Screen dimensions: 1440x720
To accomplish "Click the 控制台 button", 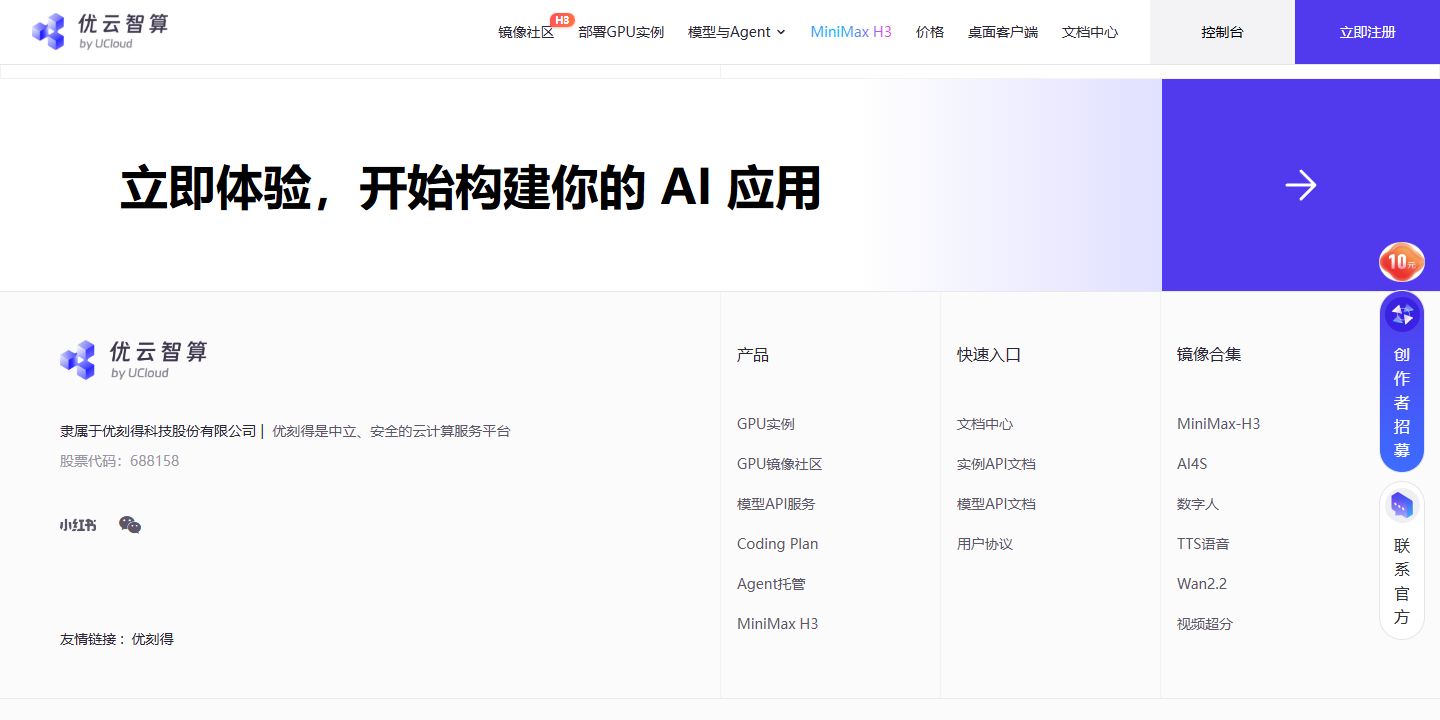I will [x=1222, y=32].
